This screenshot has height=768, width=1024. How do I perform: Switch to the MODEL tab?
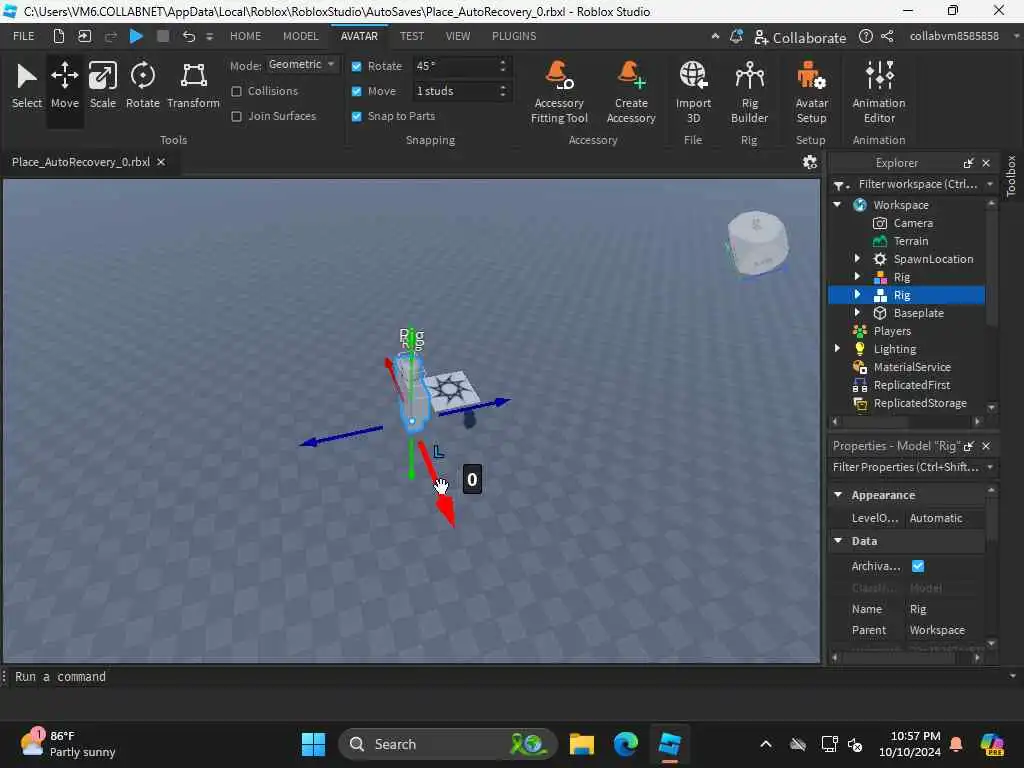(300, 36)
